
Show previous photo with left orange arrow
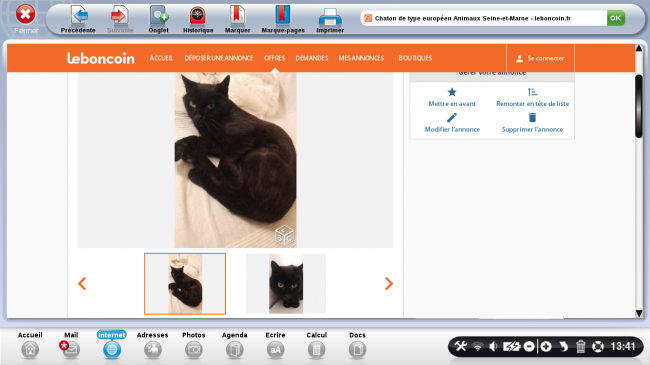pyautogui.click(x=82, y=284)
